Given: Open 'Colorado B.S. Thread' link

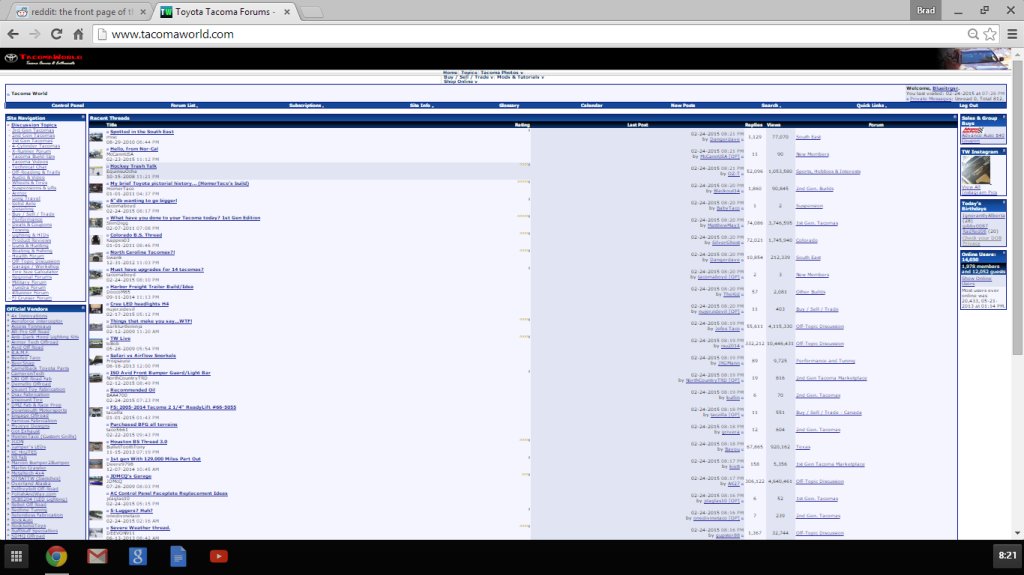Looking at the screenshot, I should click(136, 235).
